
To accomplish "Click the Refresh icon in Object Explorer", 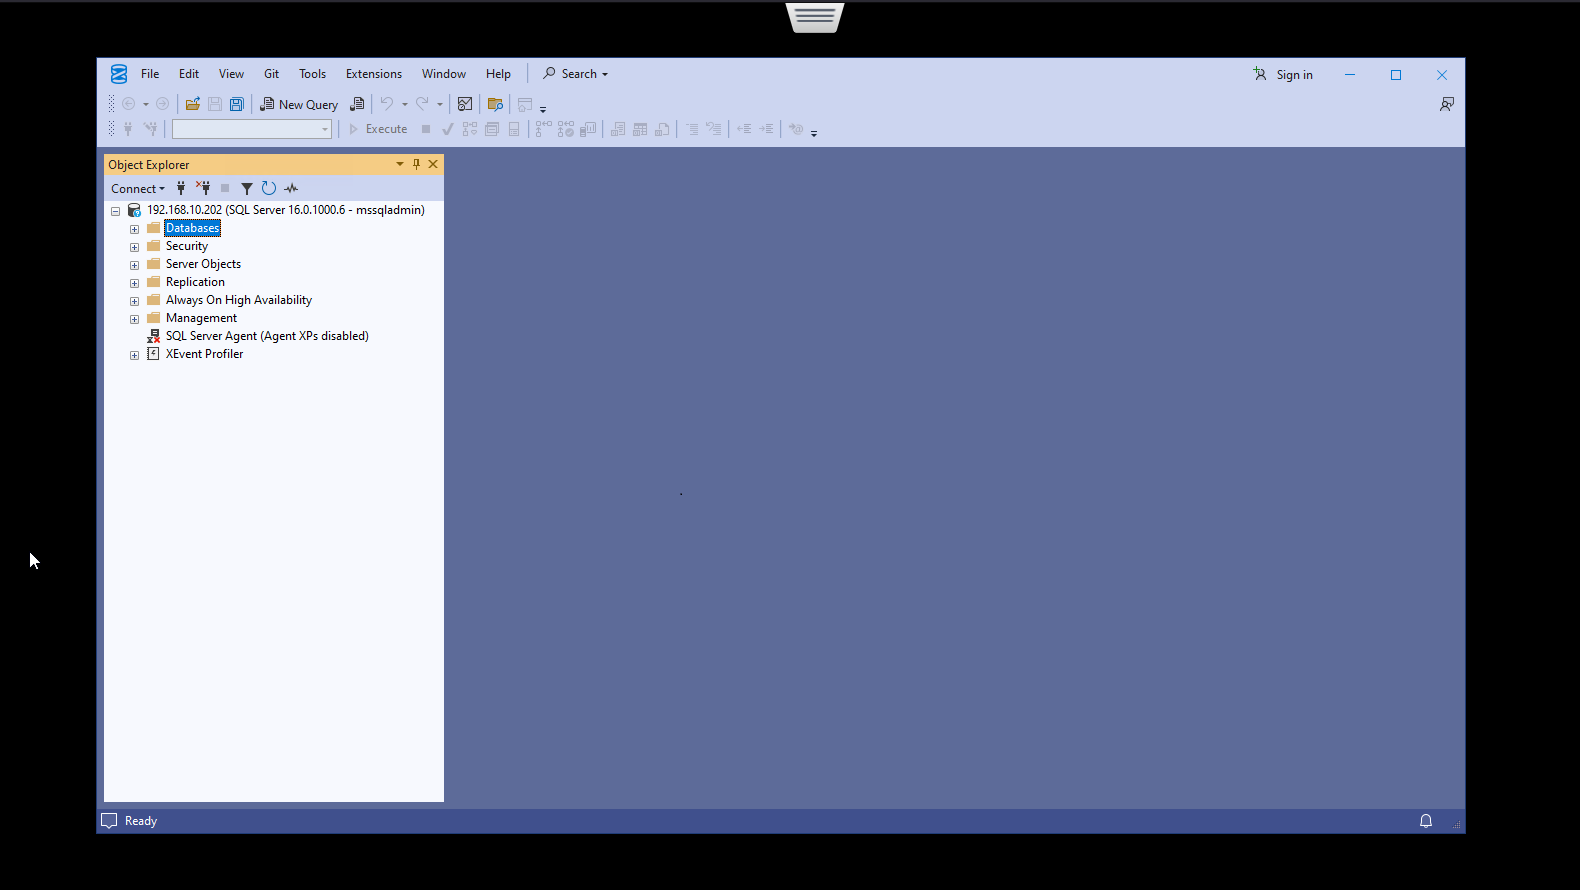I will click(269, 188).
